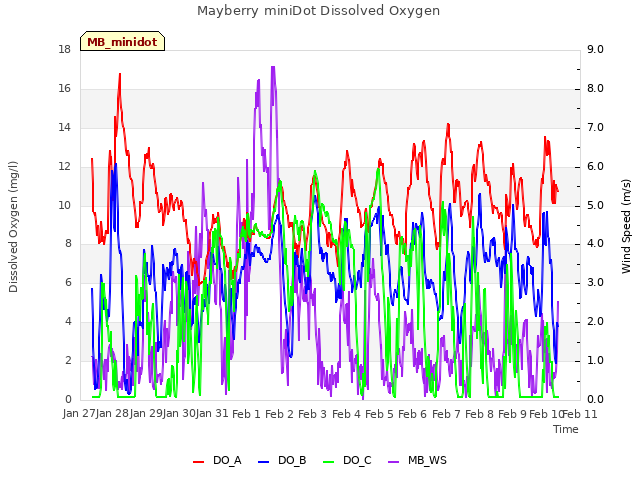Viewport: 640px width, 480px height.
Task: Click the 14 value on left axis
Action: (x=64, y=127)
